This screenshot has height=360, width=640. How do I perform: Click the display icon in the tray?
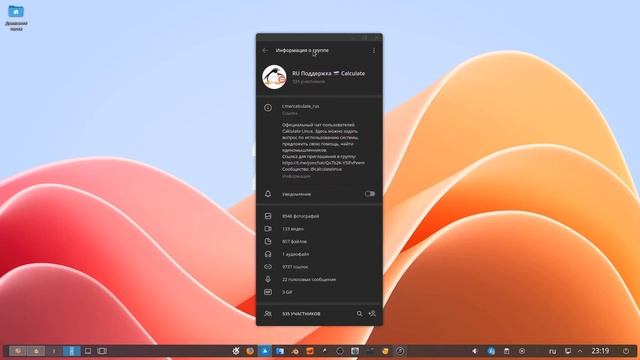click(568, 351)
